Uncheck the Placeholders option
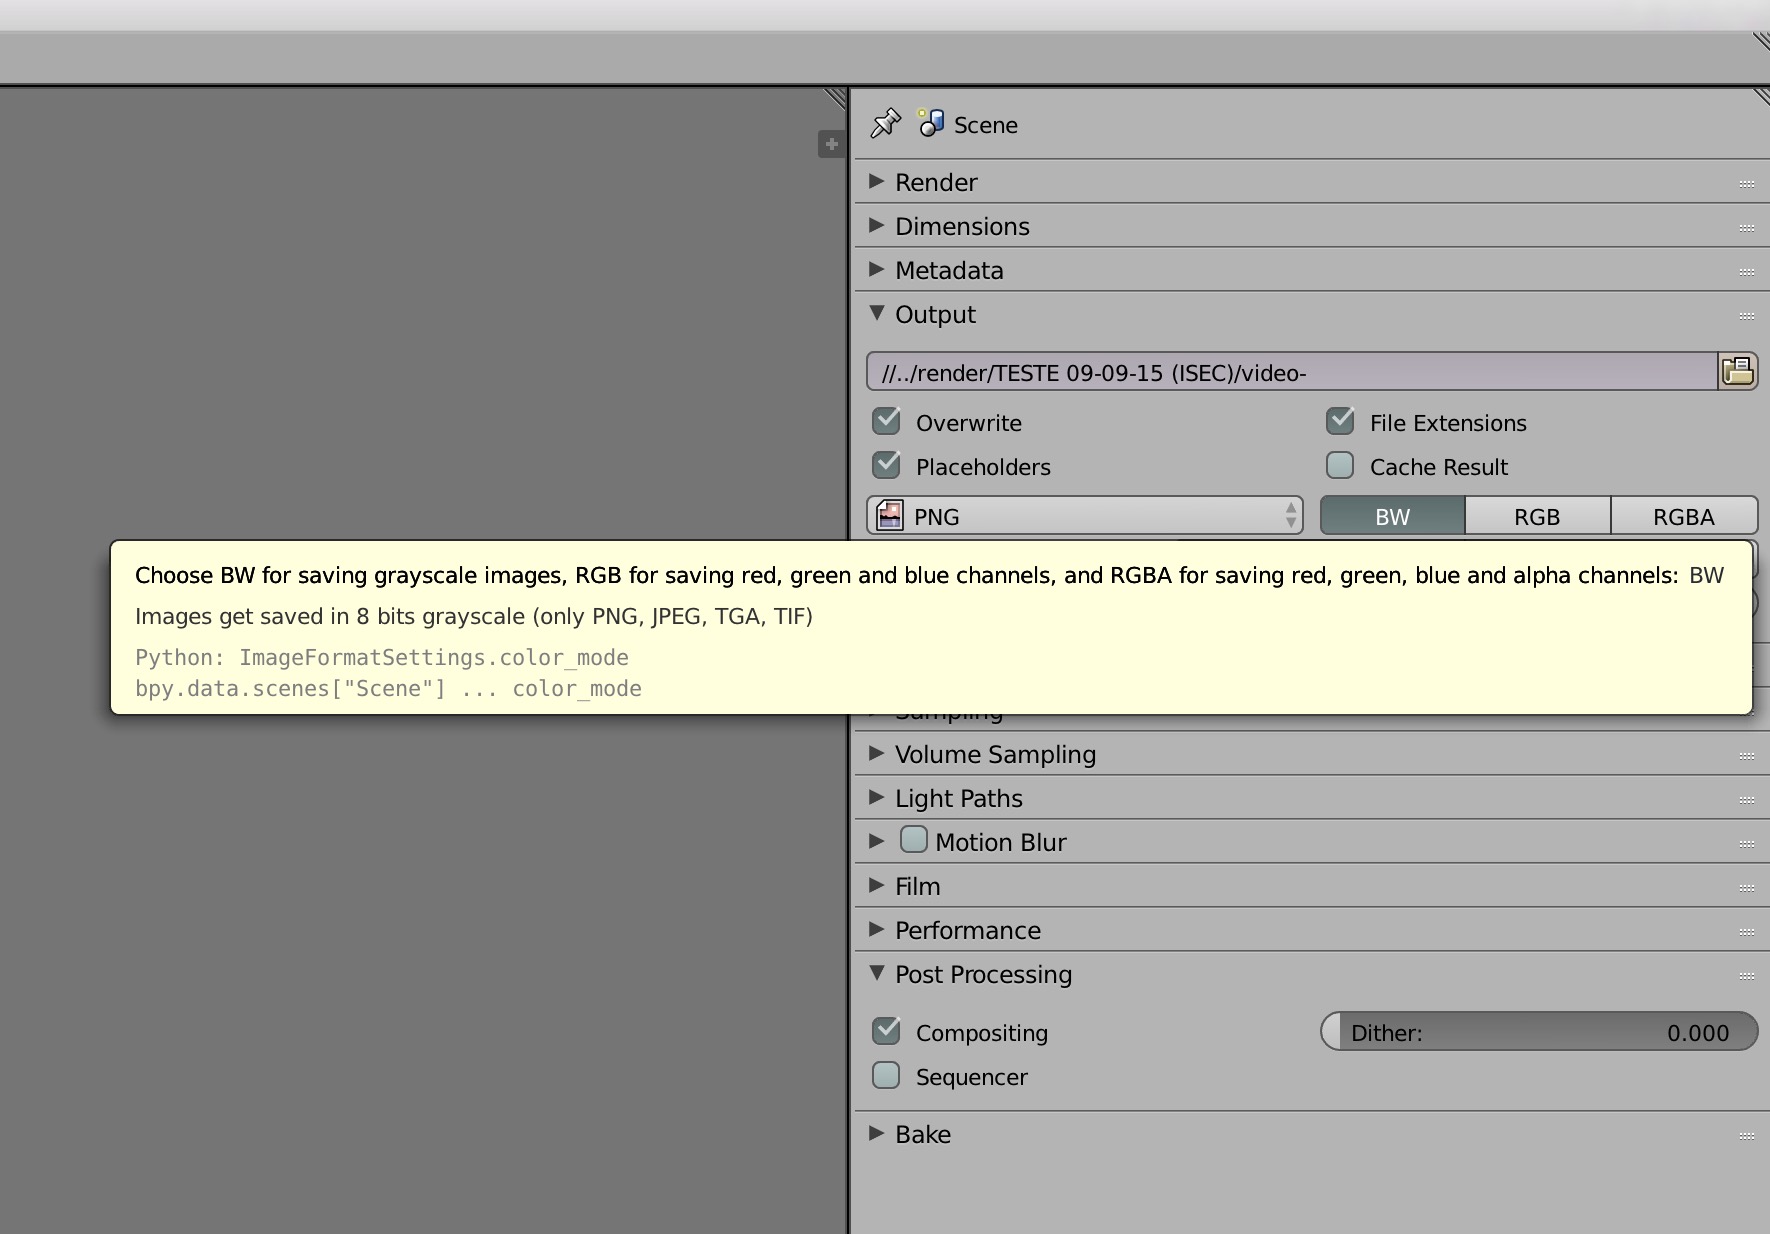1770x1234 pixels. point(886,465)
